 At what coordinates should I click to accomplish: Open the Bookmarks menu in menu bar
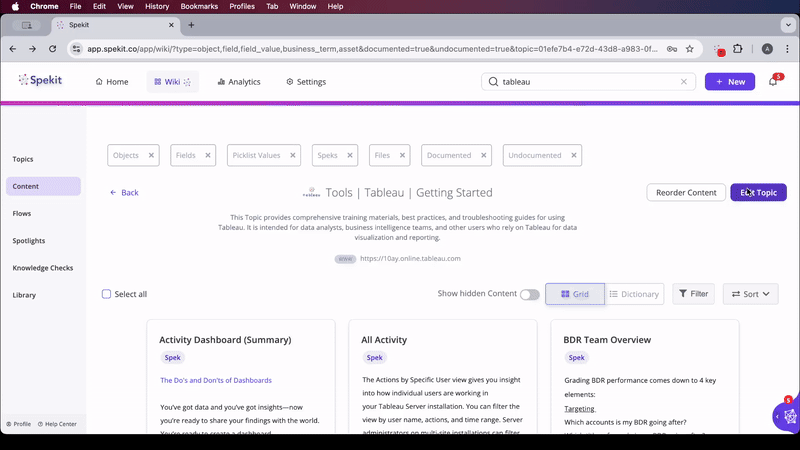199,7
